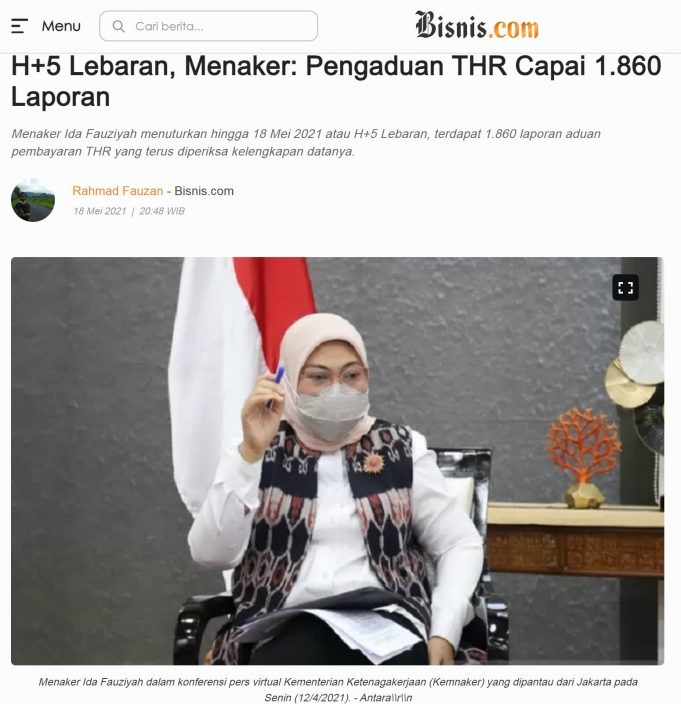Click the orange ".com" part of the logo

[514, 28]
